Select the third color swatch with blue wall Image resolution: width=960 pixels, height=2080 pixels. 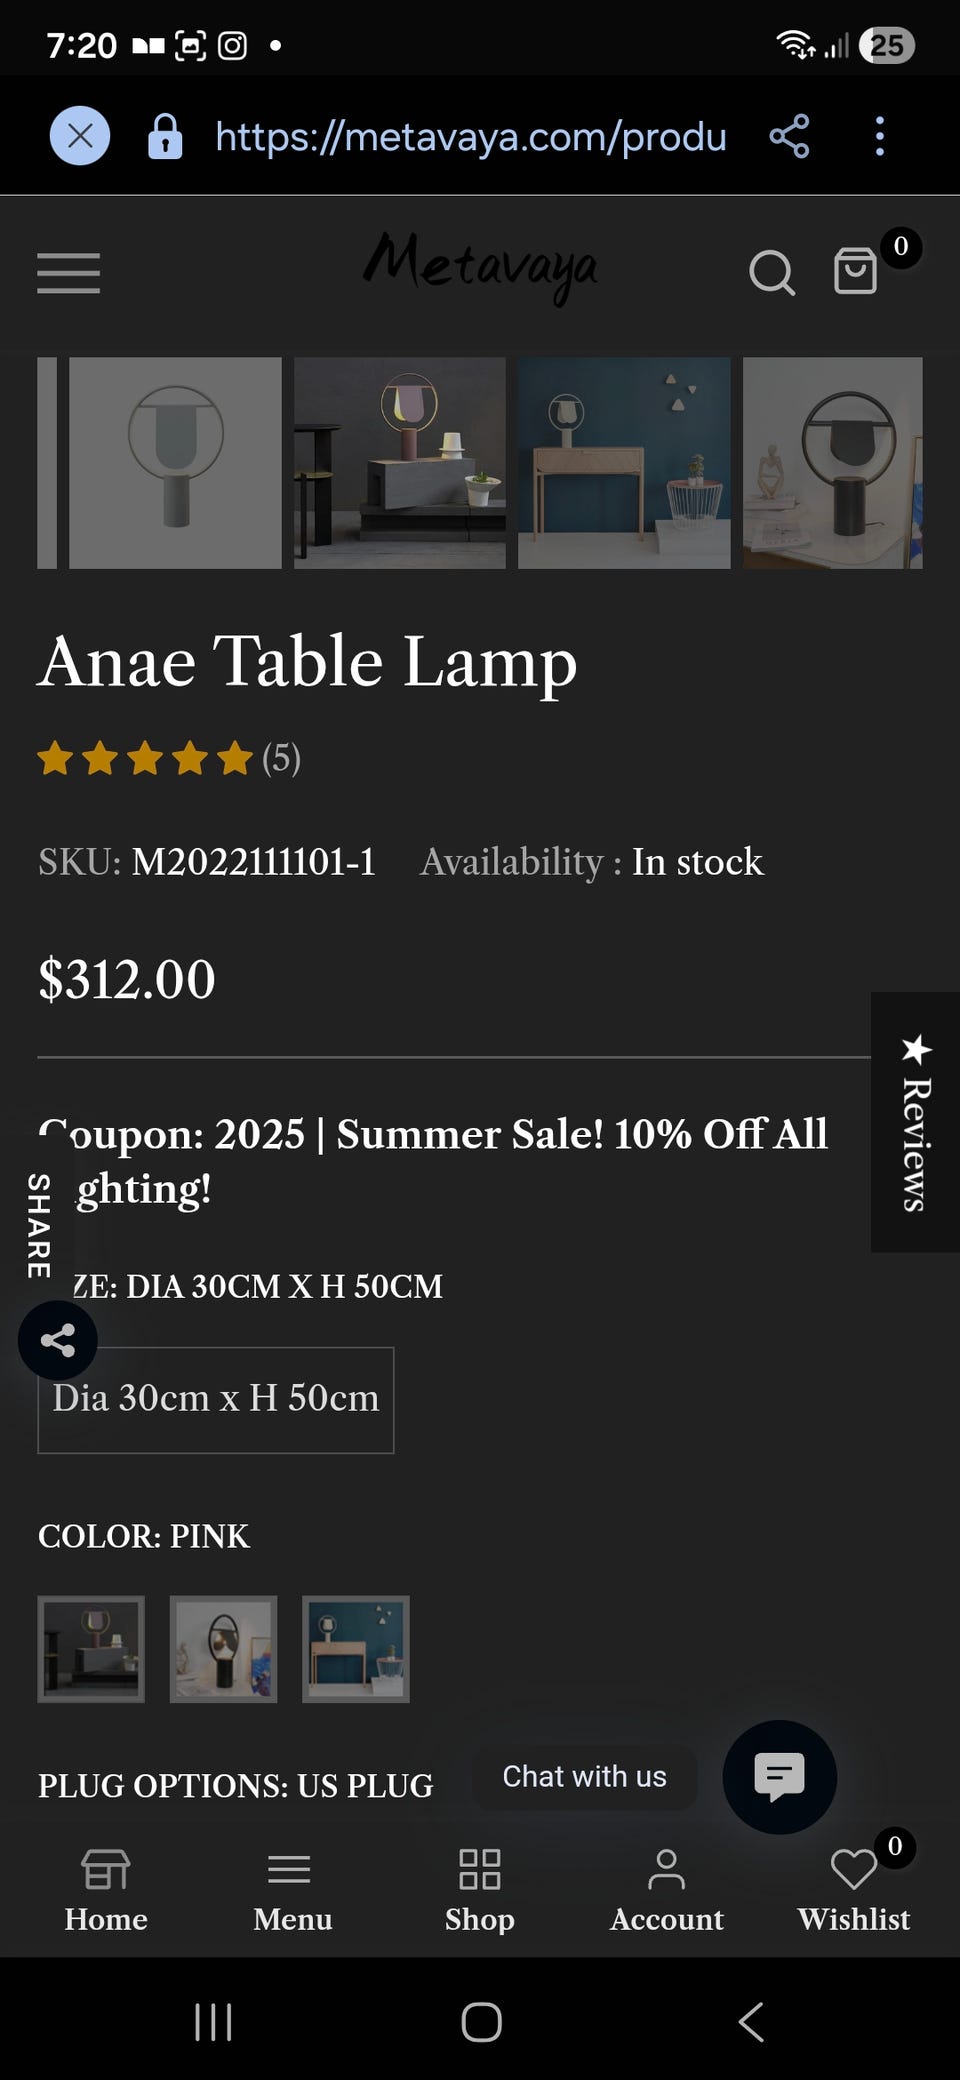[356, 1649]
